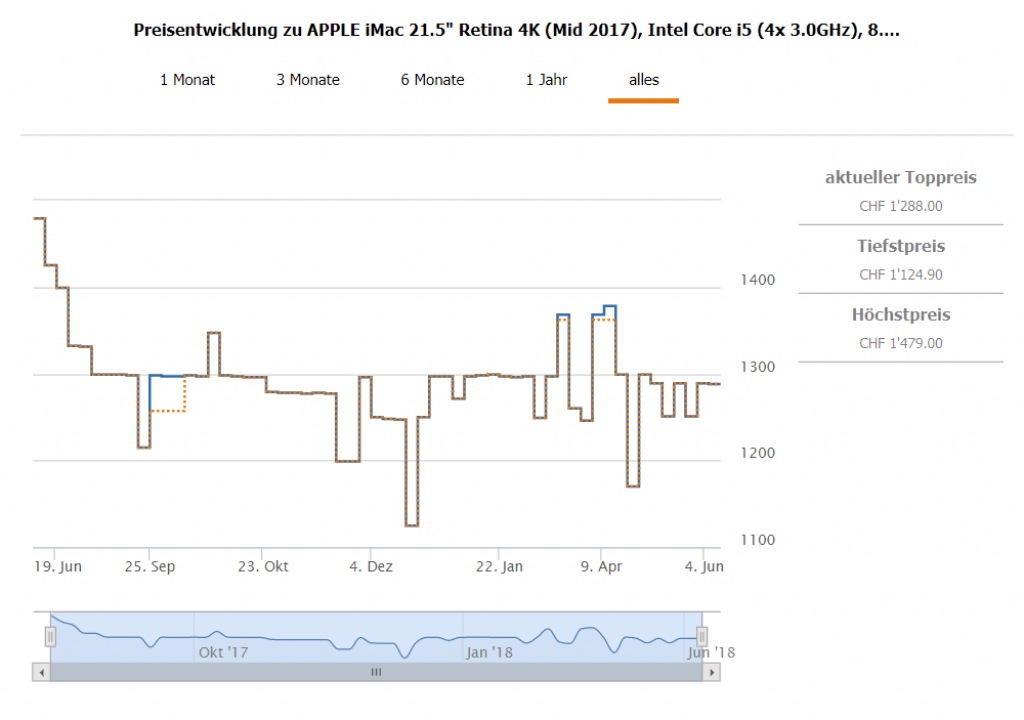Click the "Jan '18" navigator label
The image size is (1024, 720).
(489, 652)
